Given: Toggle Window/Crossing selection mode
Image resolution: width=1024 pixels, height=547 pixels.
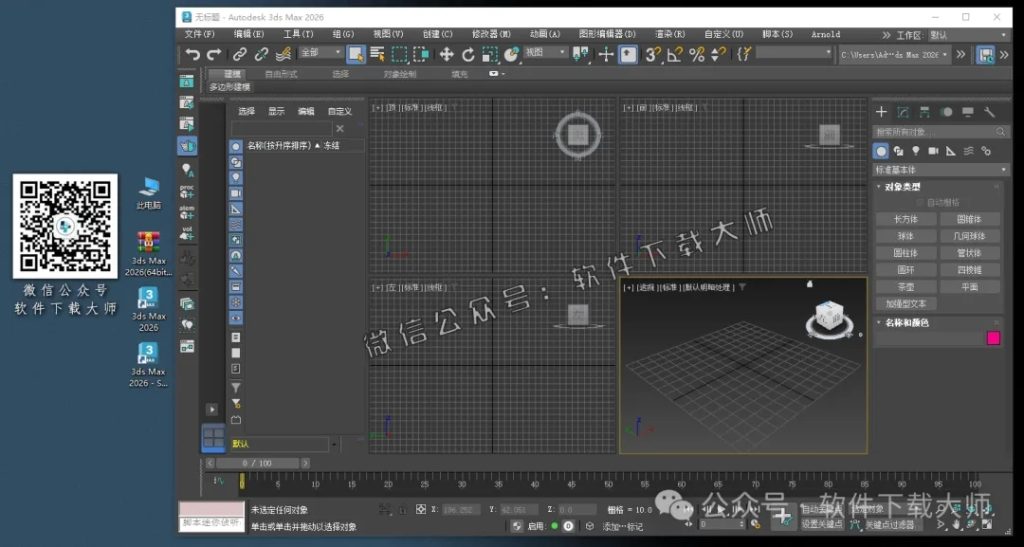Looking at the screenshot, I should tap(422, 55).
